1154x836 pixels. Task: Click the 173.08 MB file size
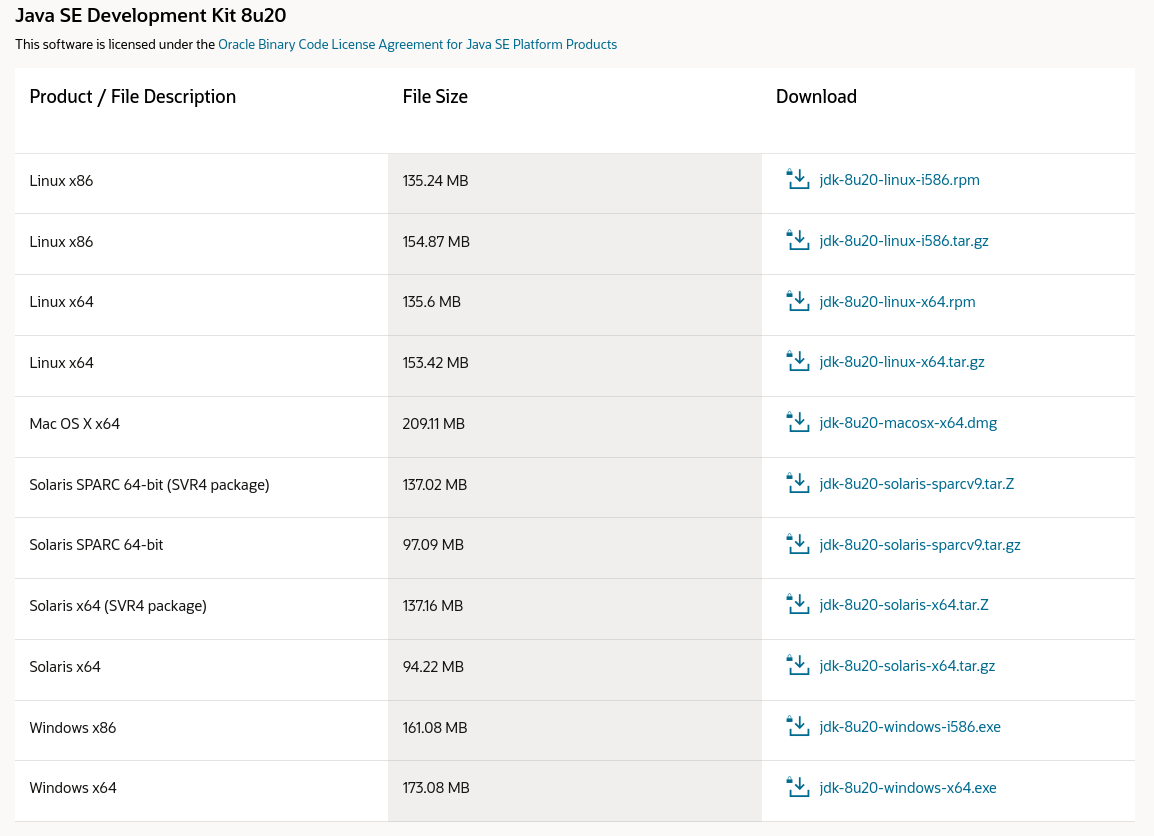click(x=436, y=788)
